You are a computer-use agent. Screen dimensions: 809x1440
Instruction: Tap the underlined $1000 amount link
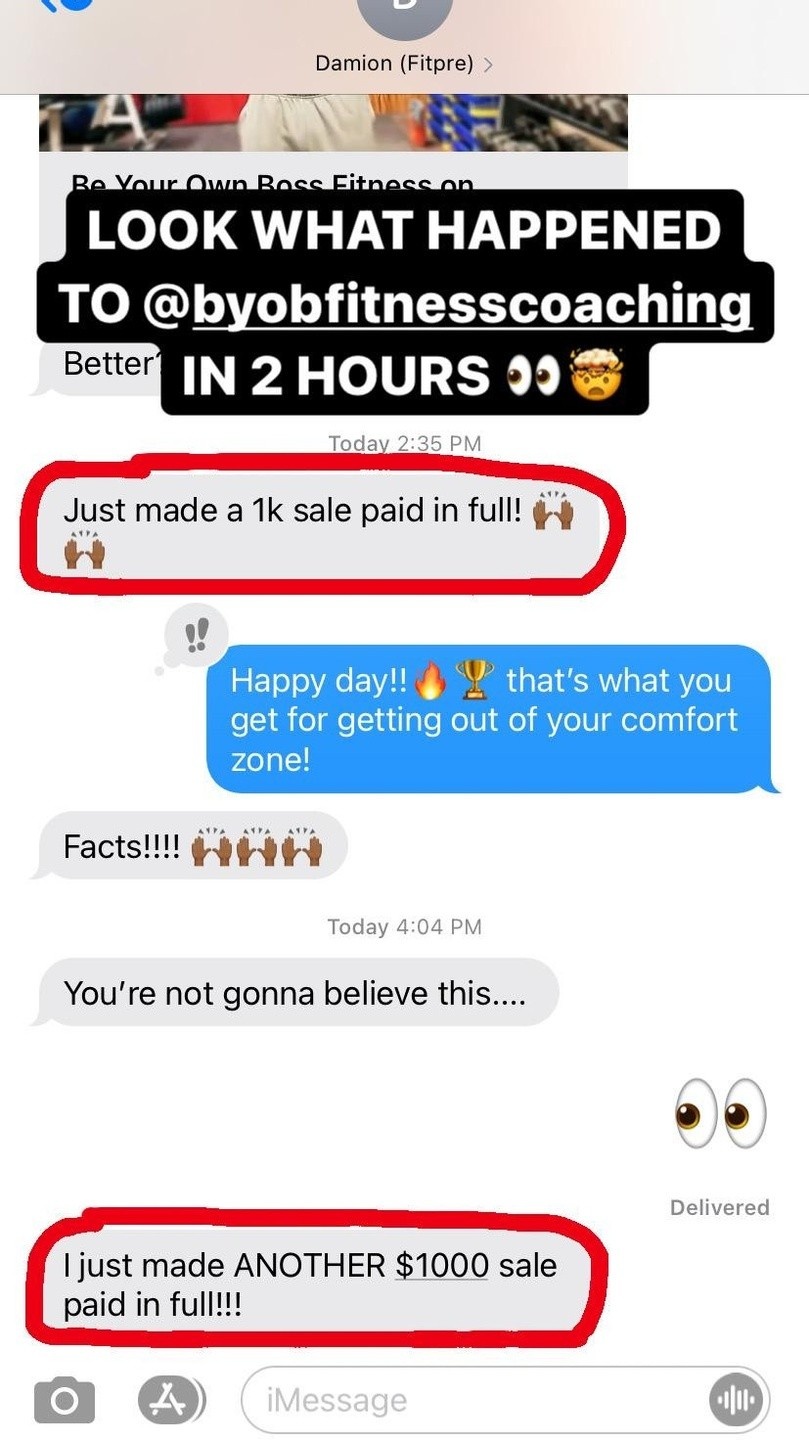coord(442,1265)
